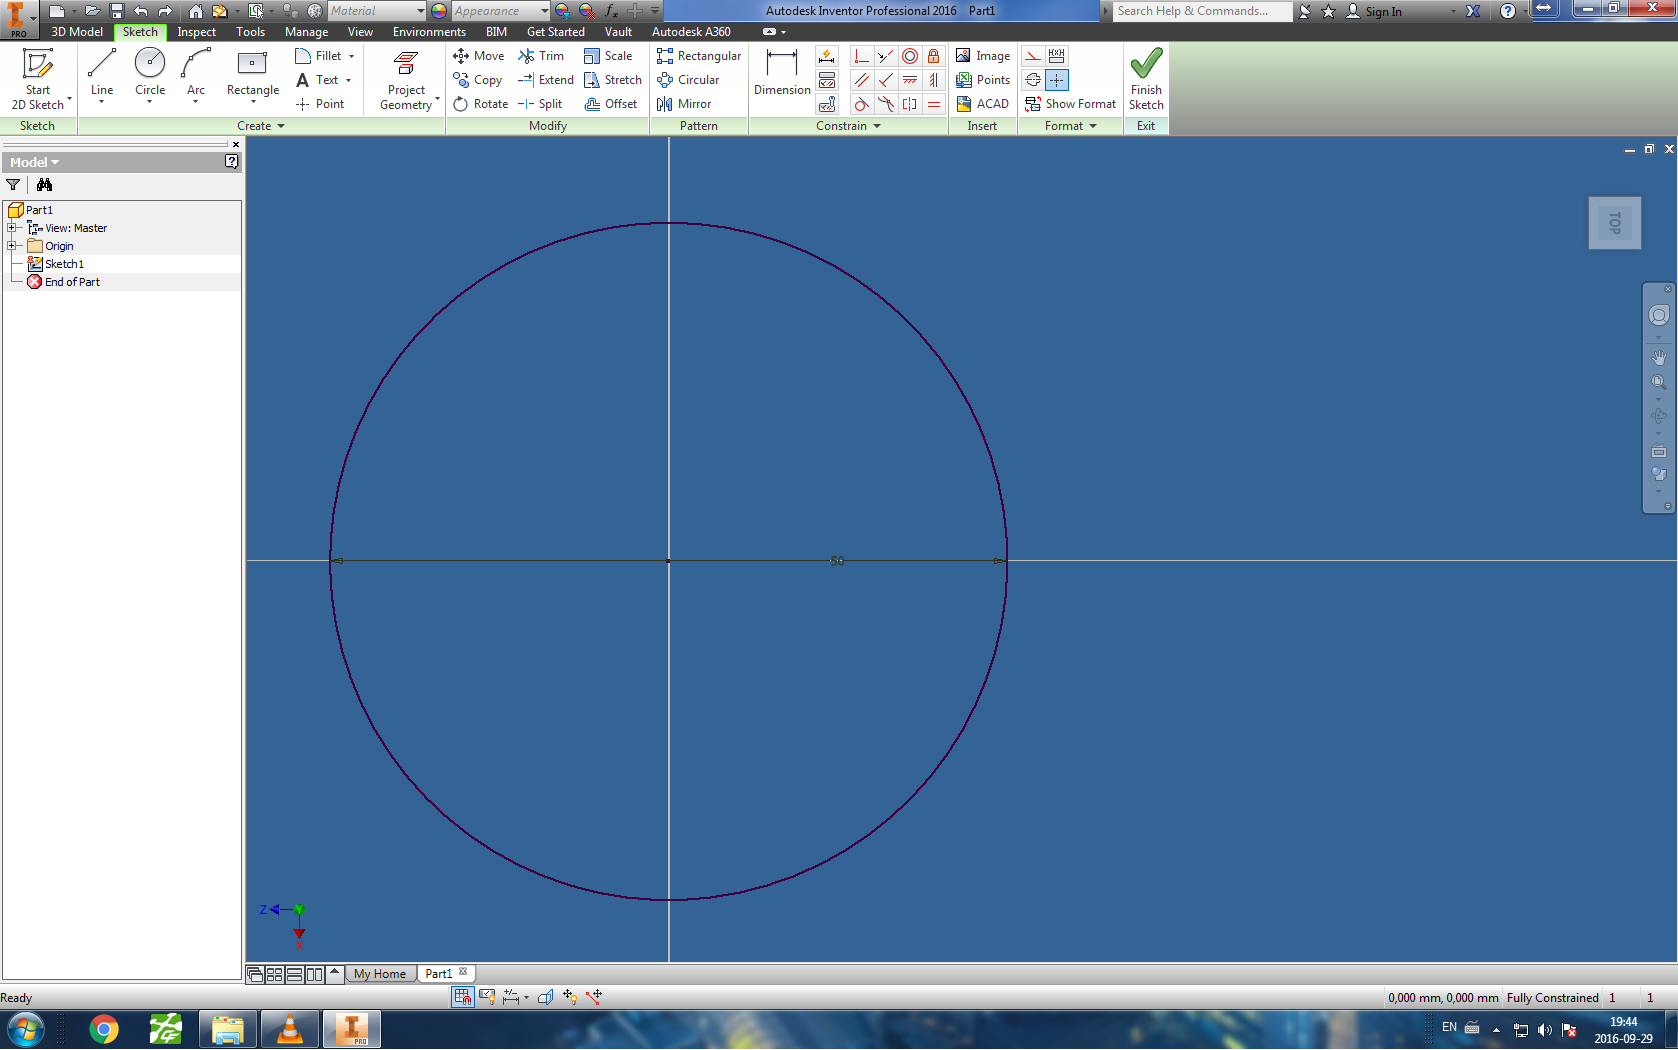1678x1050 pixels.
Task: Click the TOP ViewCube face
Action: (x=1614, y=222)
